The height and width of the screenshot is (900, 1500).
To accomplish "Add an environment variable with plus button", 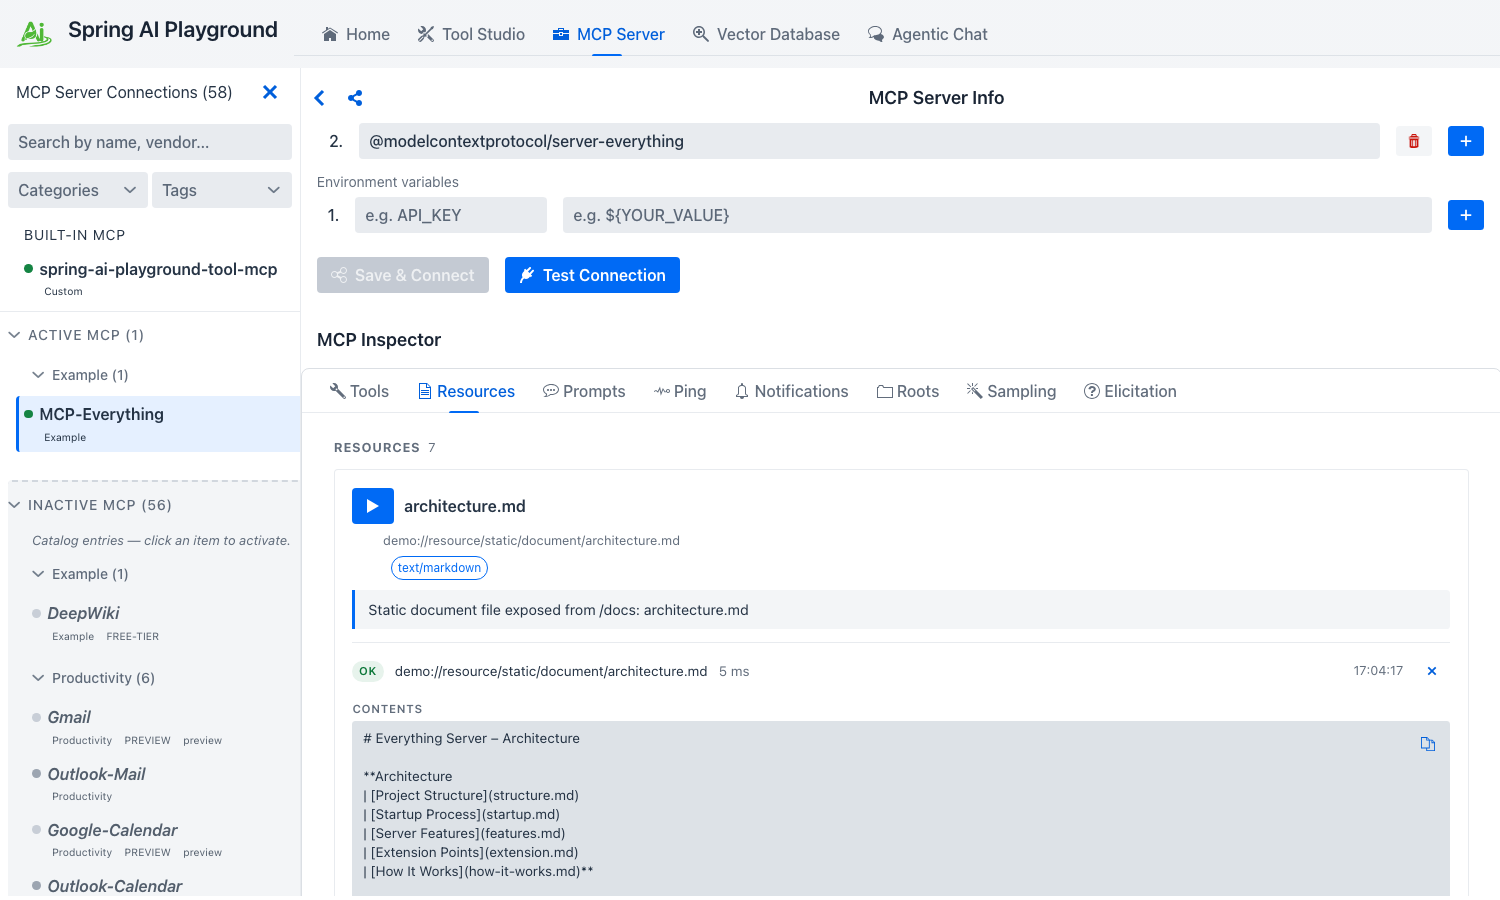I will 1466,215.
